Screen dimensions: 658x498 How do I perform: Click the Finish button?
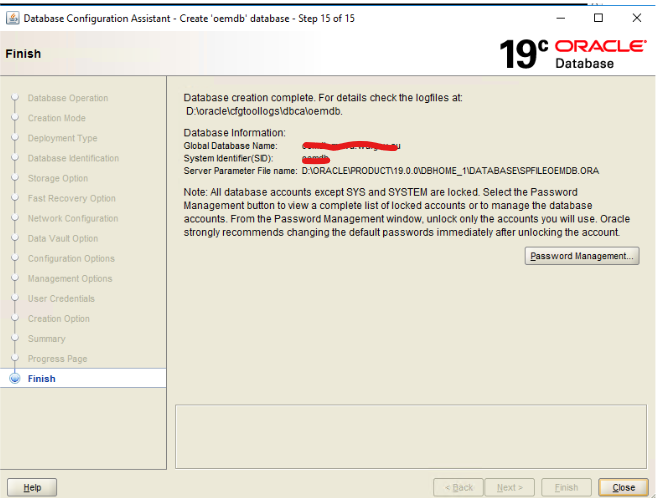coord(566,487)
